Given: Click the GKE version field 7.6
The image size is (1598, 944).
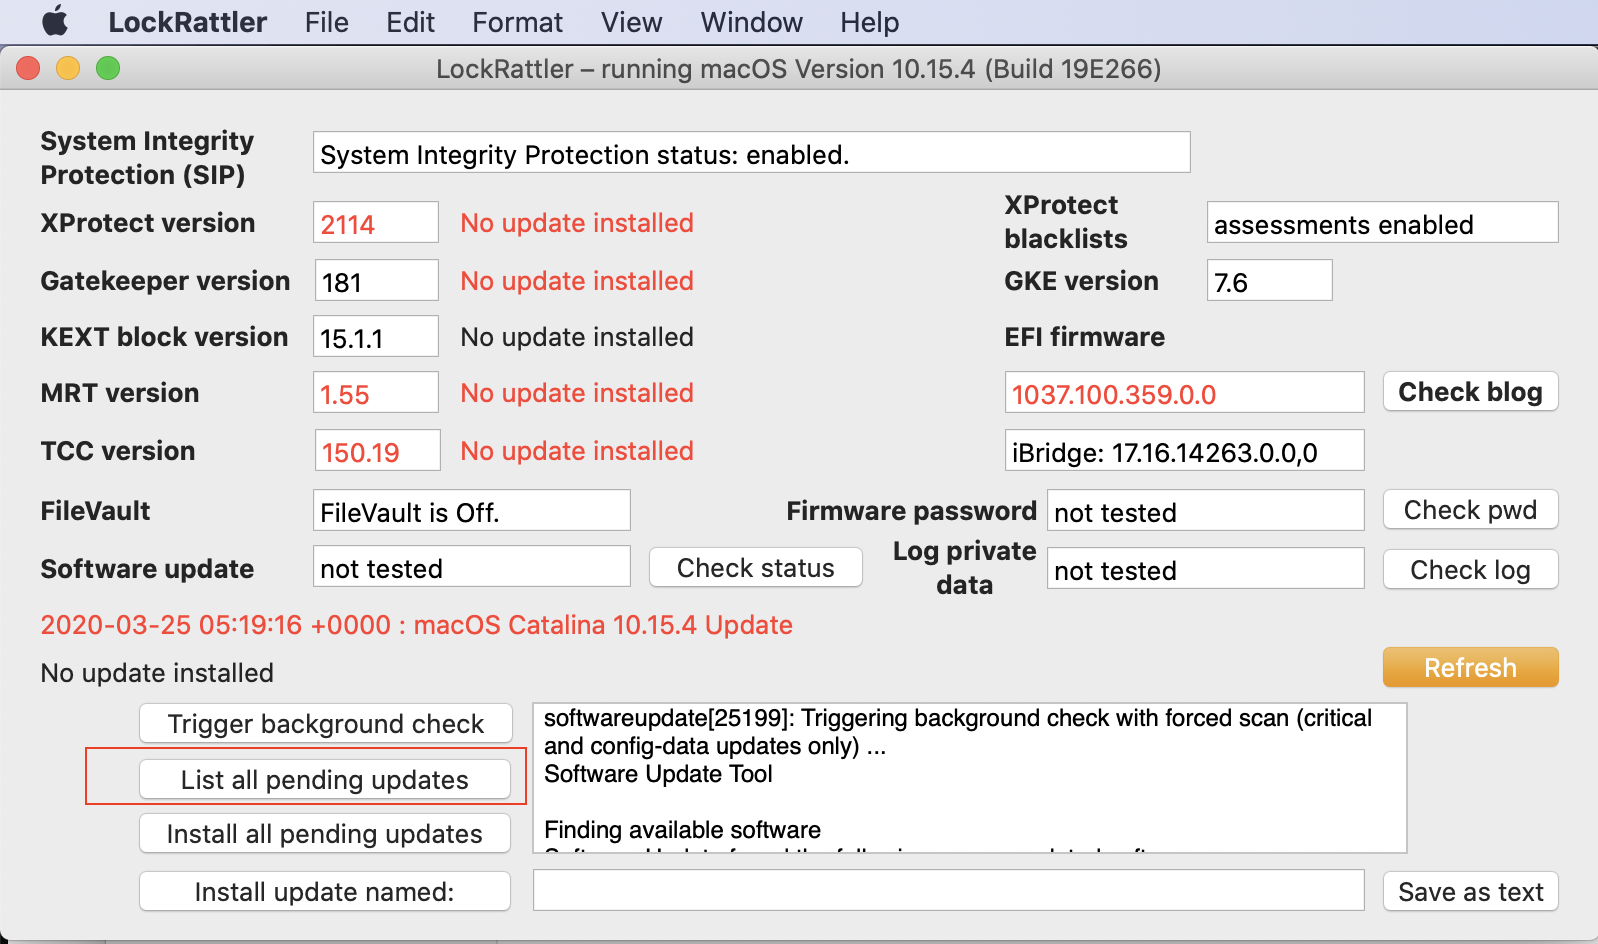Looking at the screenshot, I should (x=1270, y=280).
